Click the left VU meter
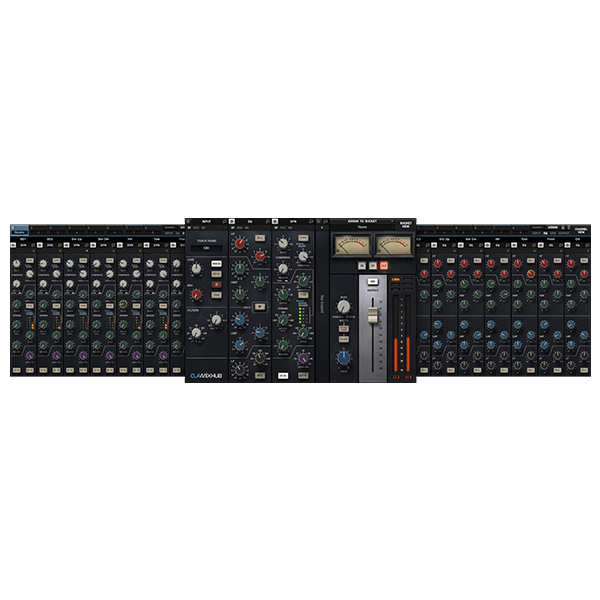Image resolution: width=600 pixels, height=600 pixels. 351,245
